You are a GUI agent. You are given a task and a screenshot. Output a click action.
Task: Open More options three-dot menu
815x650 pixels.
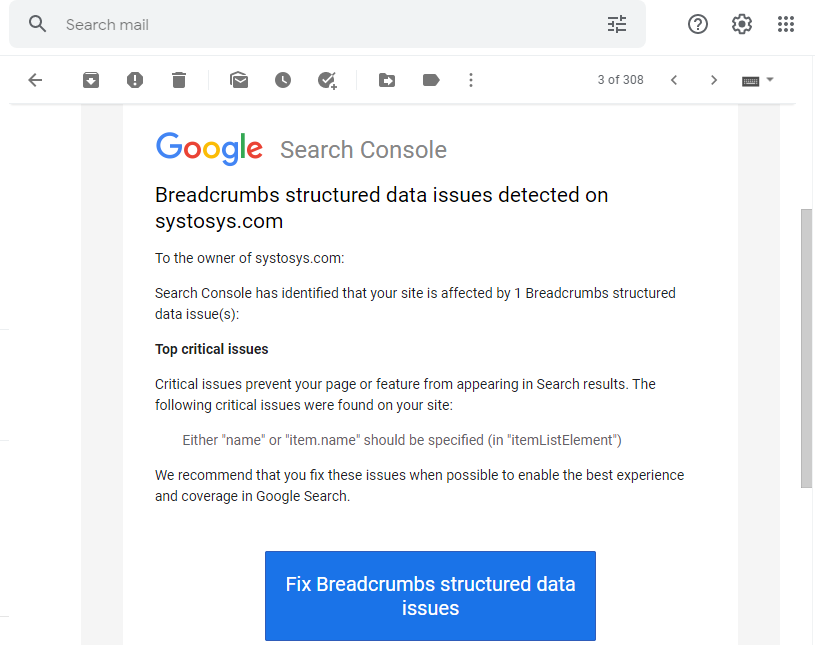[x=471, y=80]
